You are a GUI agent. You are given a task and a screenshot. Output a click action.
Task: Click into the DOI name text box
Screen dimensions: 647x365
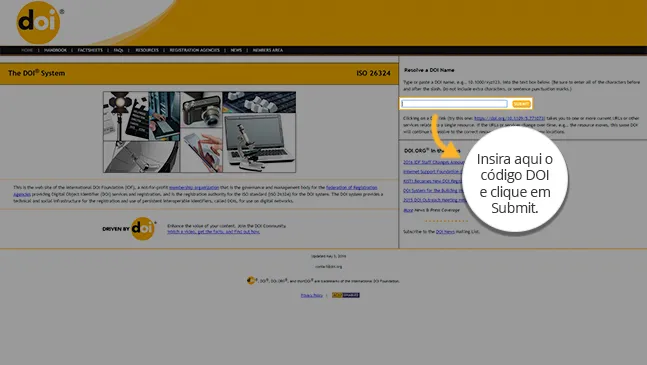pos(454,104)
